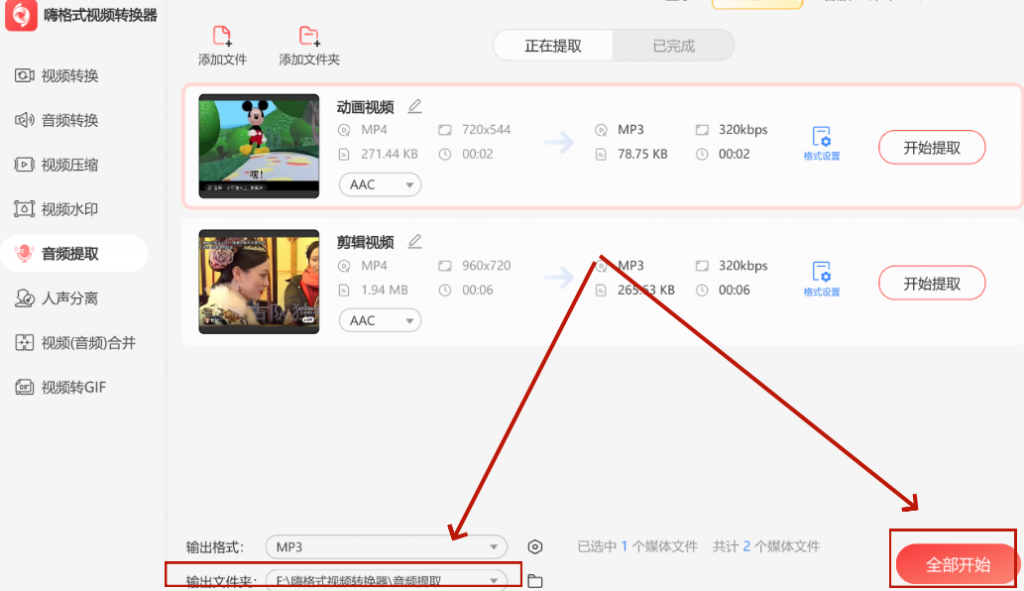Select the 音频转换 sidebar tool
Image resolution: width=1024 pixels, height=591 pixels.
coord(60,120)
